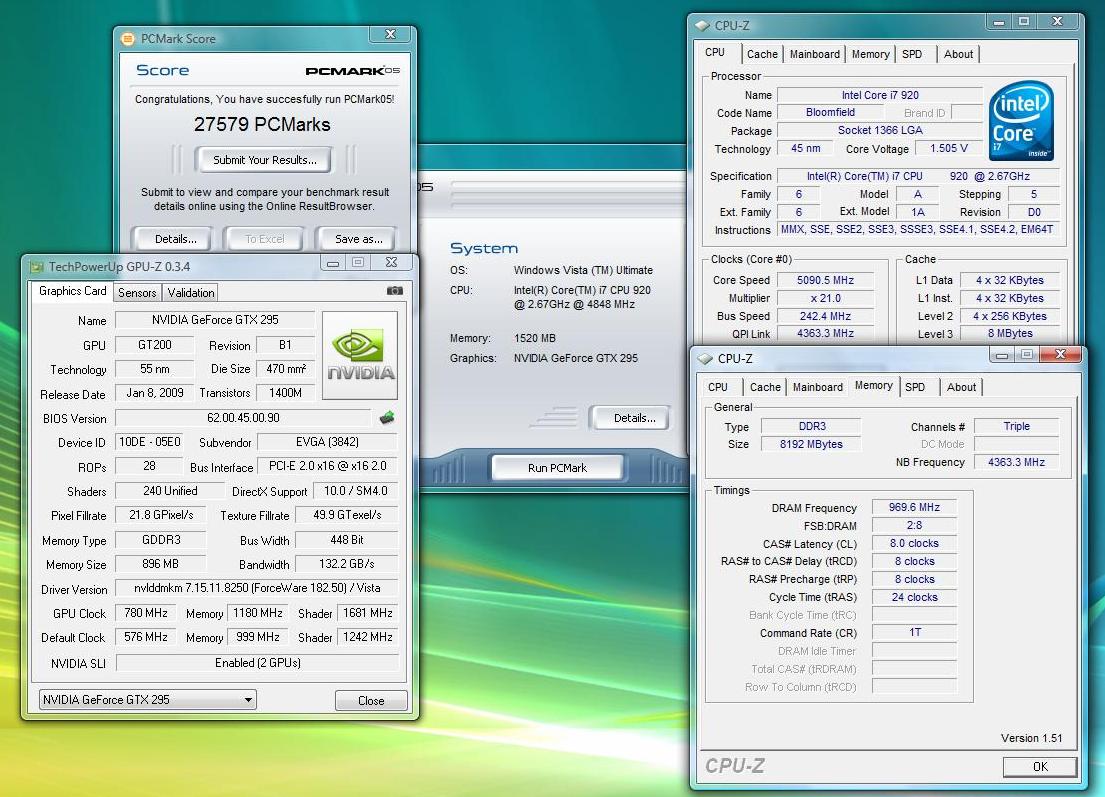
Task: Open the CPU tab in lower CPU-Z window
Action: 718,387
